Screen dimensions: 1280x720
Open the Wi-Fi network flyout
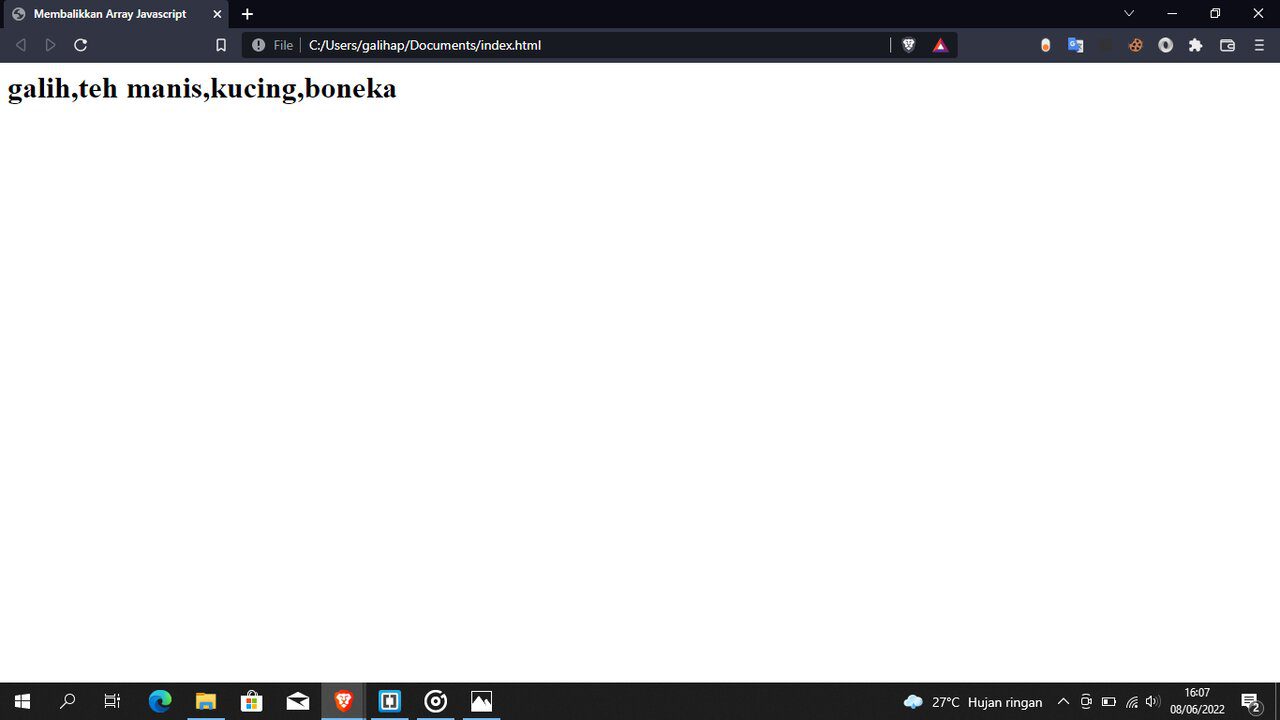click(x=1132, y=702)
